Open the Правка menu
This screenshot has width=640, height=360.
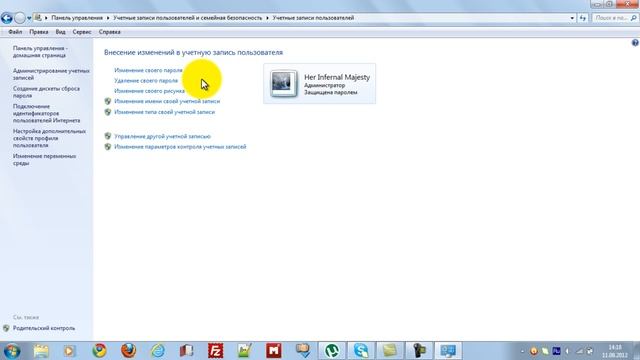(x=39, y=32)
